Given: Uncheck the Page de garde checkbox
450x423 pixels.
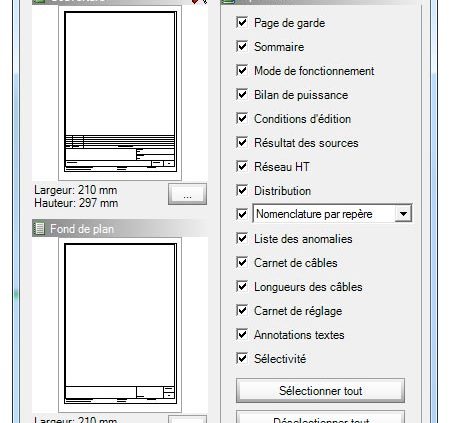Looking at the screenshot, I should (242, 23).
